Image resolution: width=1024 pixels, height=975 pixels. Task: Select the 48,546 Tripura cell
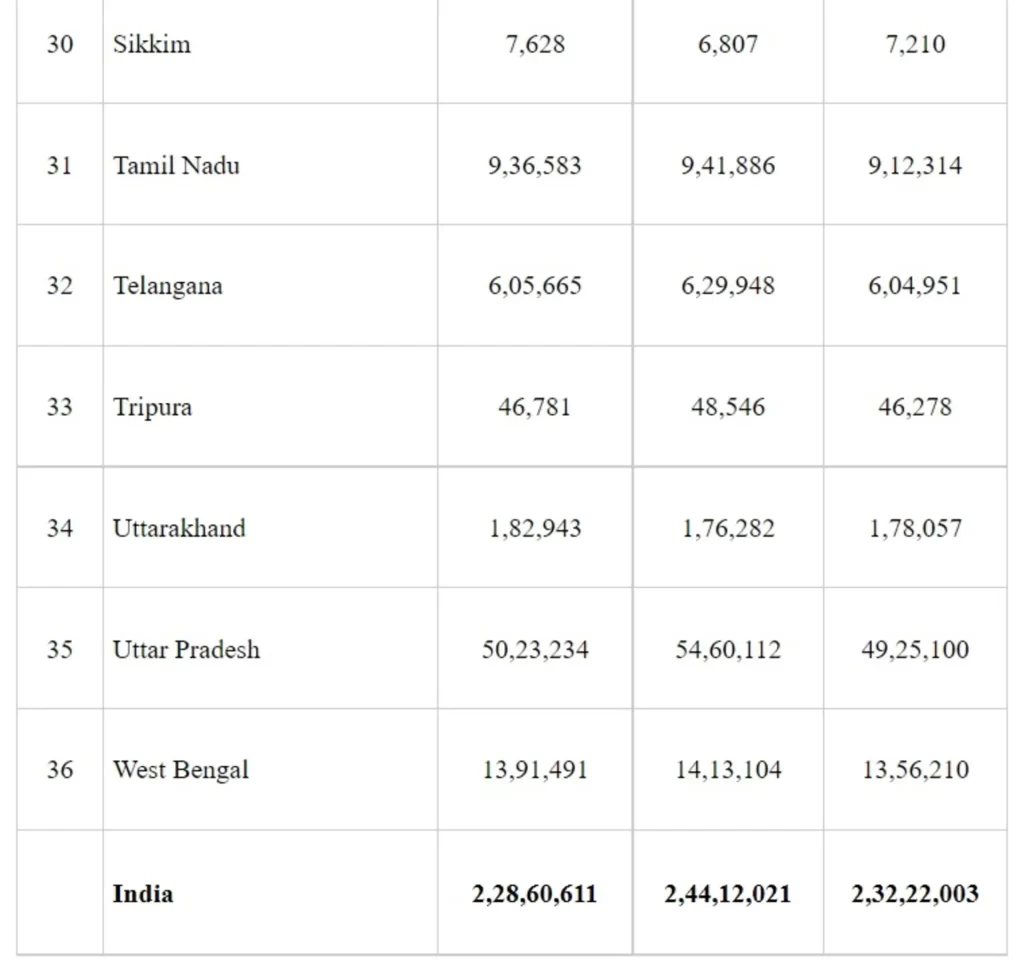click(x=728, y=407)
